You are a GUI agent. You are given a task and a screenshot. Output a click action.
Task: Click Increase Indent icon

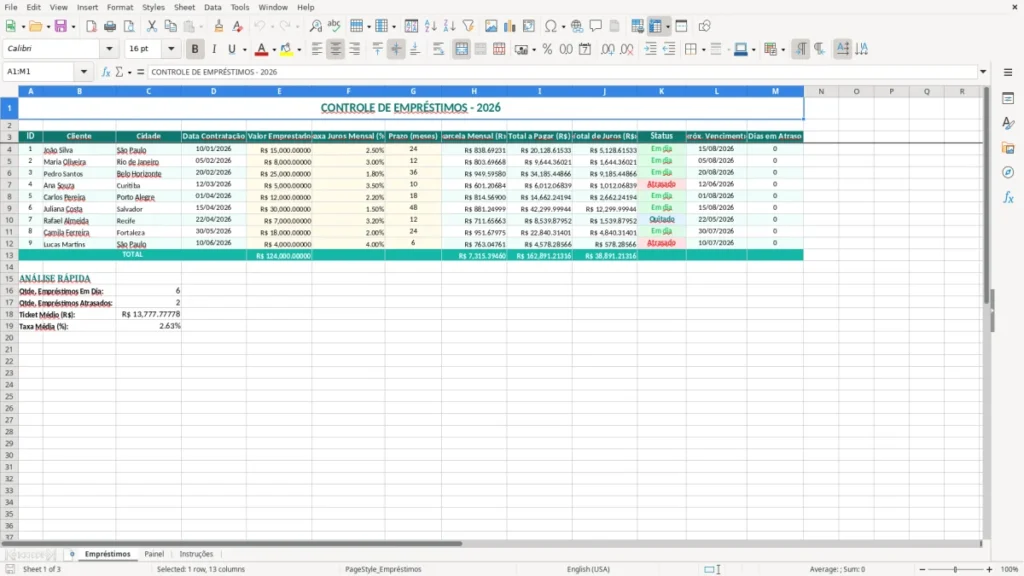pos(650,49)
